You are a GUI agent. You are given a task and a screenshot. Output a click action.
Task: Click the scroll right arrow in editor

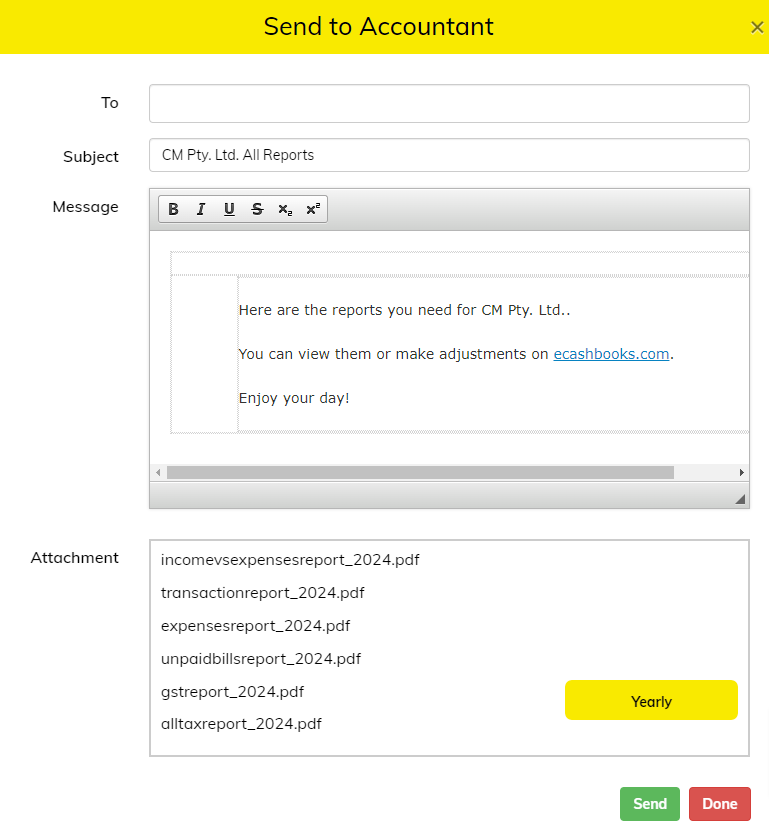[x=741, y=472]
